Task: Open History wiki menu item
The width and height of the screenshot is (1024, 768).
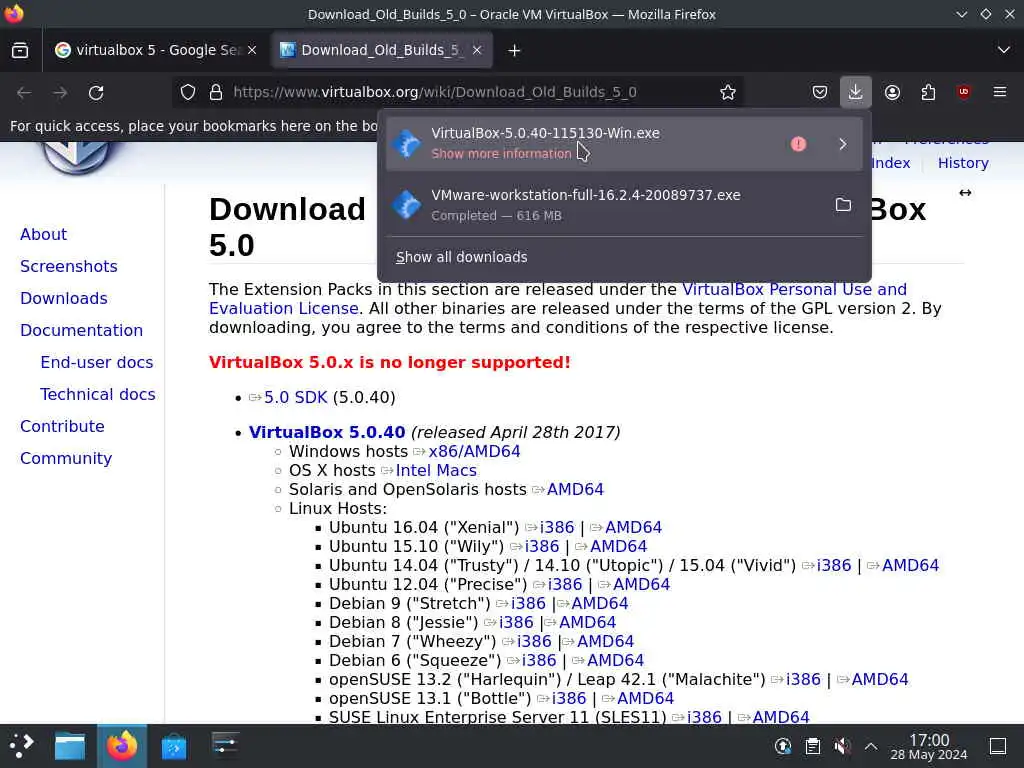Action: coord(963,163)
